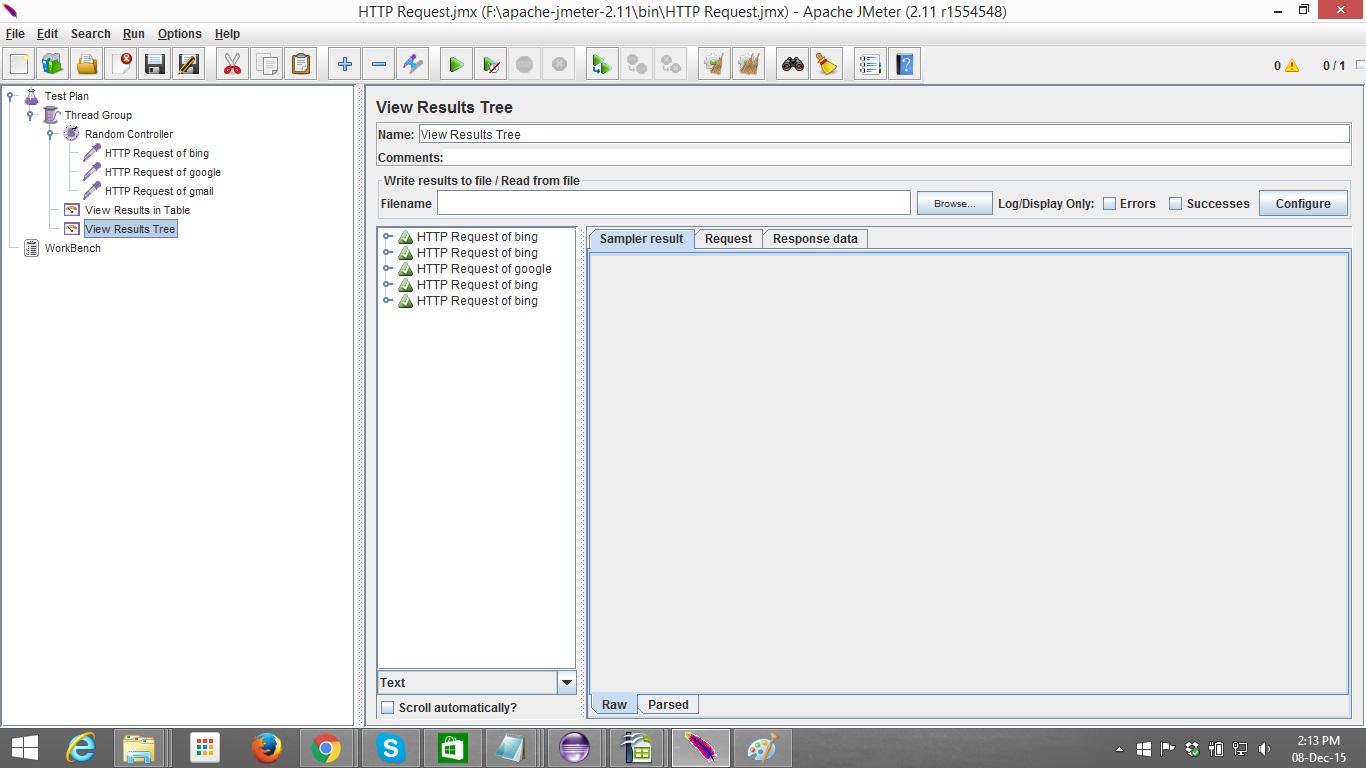Click the Copy toolbar icon
Viewport: 1366px width, 768px height.
(267, 65)
